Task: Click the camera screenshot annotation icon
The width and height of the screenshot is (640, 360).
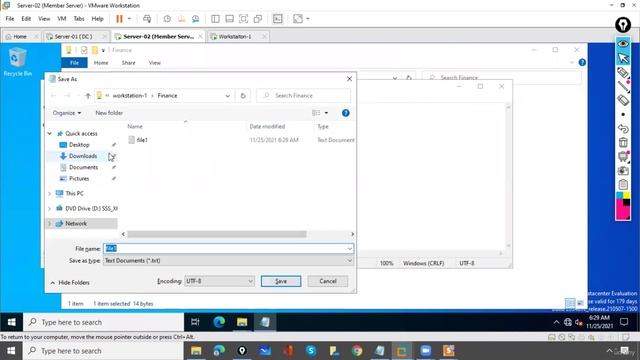Action: (x=623, y=171)
